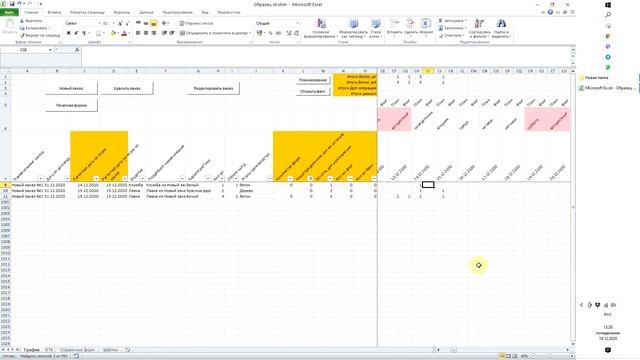The height and width of the screenshot is (360, 640).
Task: Switch to the Данные ribbon tab
Action: 147,12
